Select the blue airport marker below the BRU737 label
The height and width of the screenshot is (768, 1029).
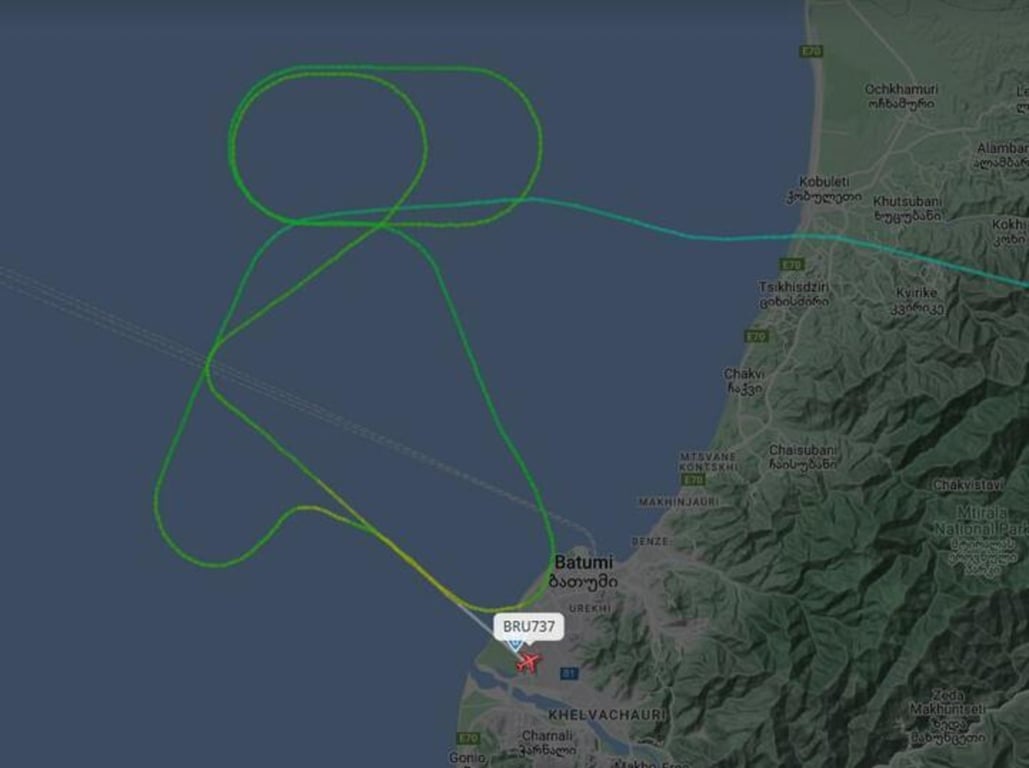click(x=516, y=645)
